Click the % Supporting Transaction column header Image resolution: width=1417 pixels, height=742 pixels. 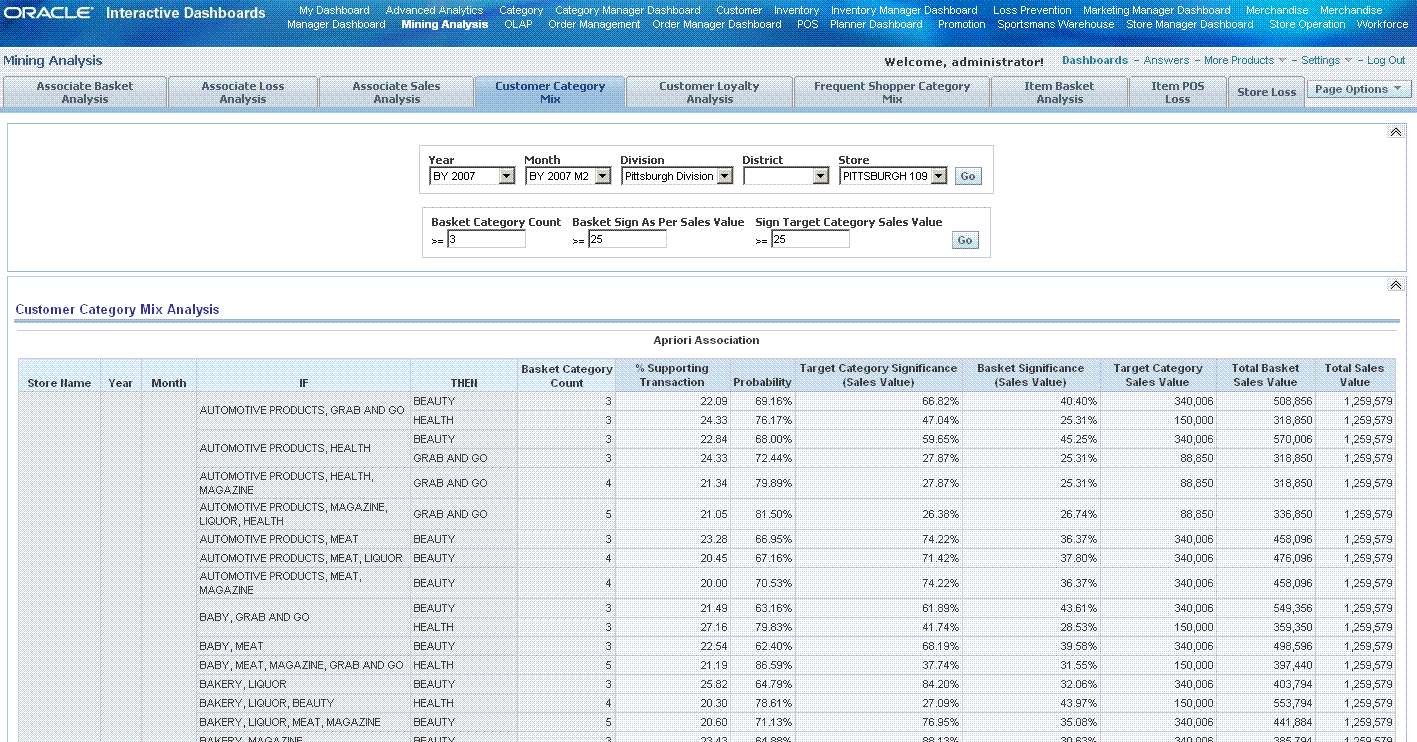(672, 375)
